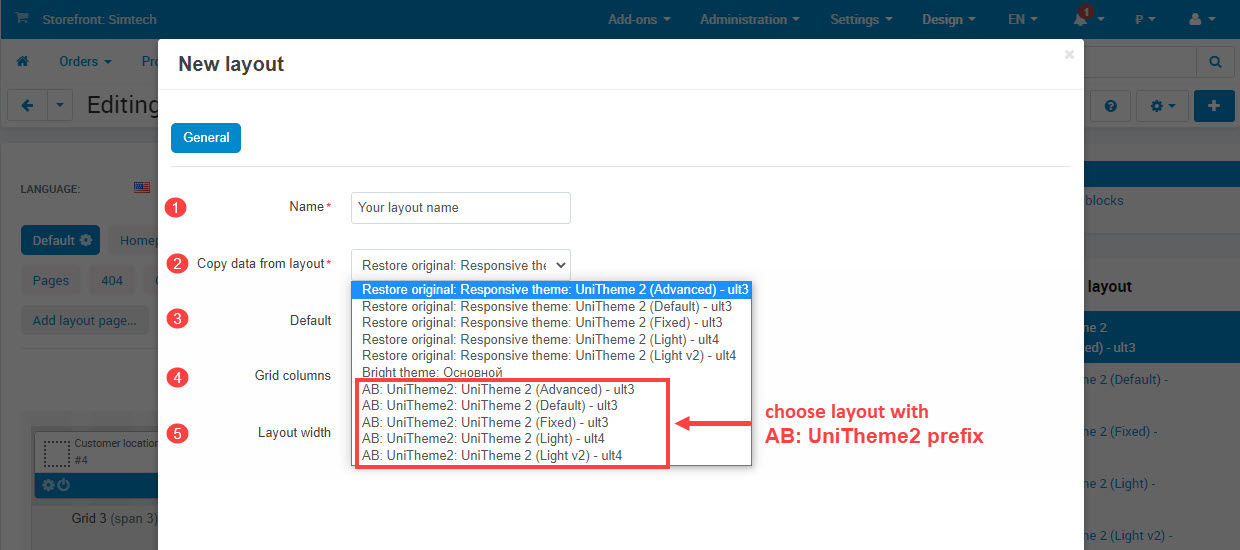Viewport: 1240px width, 550px height.
Task: Choose AB: UniTheme2 (Advanced) - ult3 option
Action: [x=551, y=389]
